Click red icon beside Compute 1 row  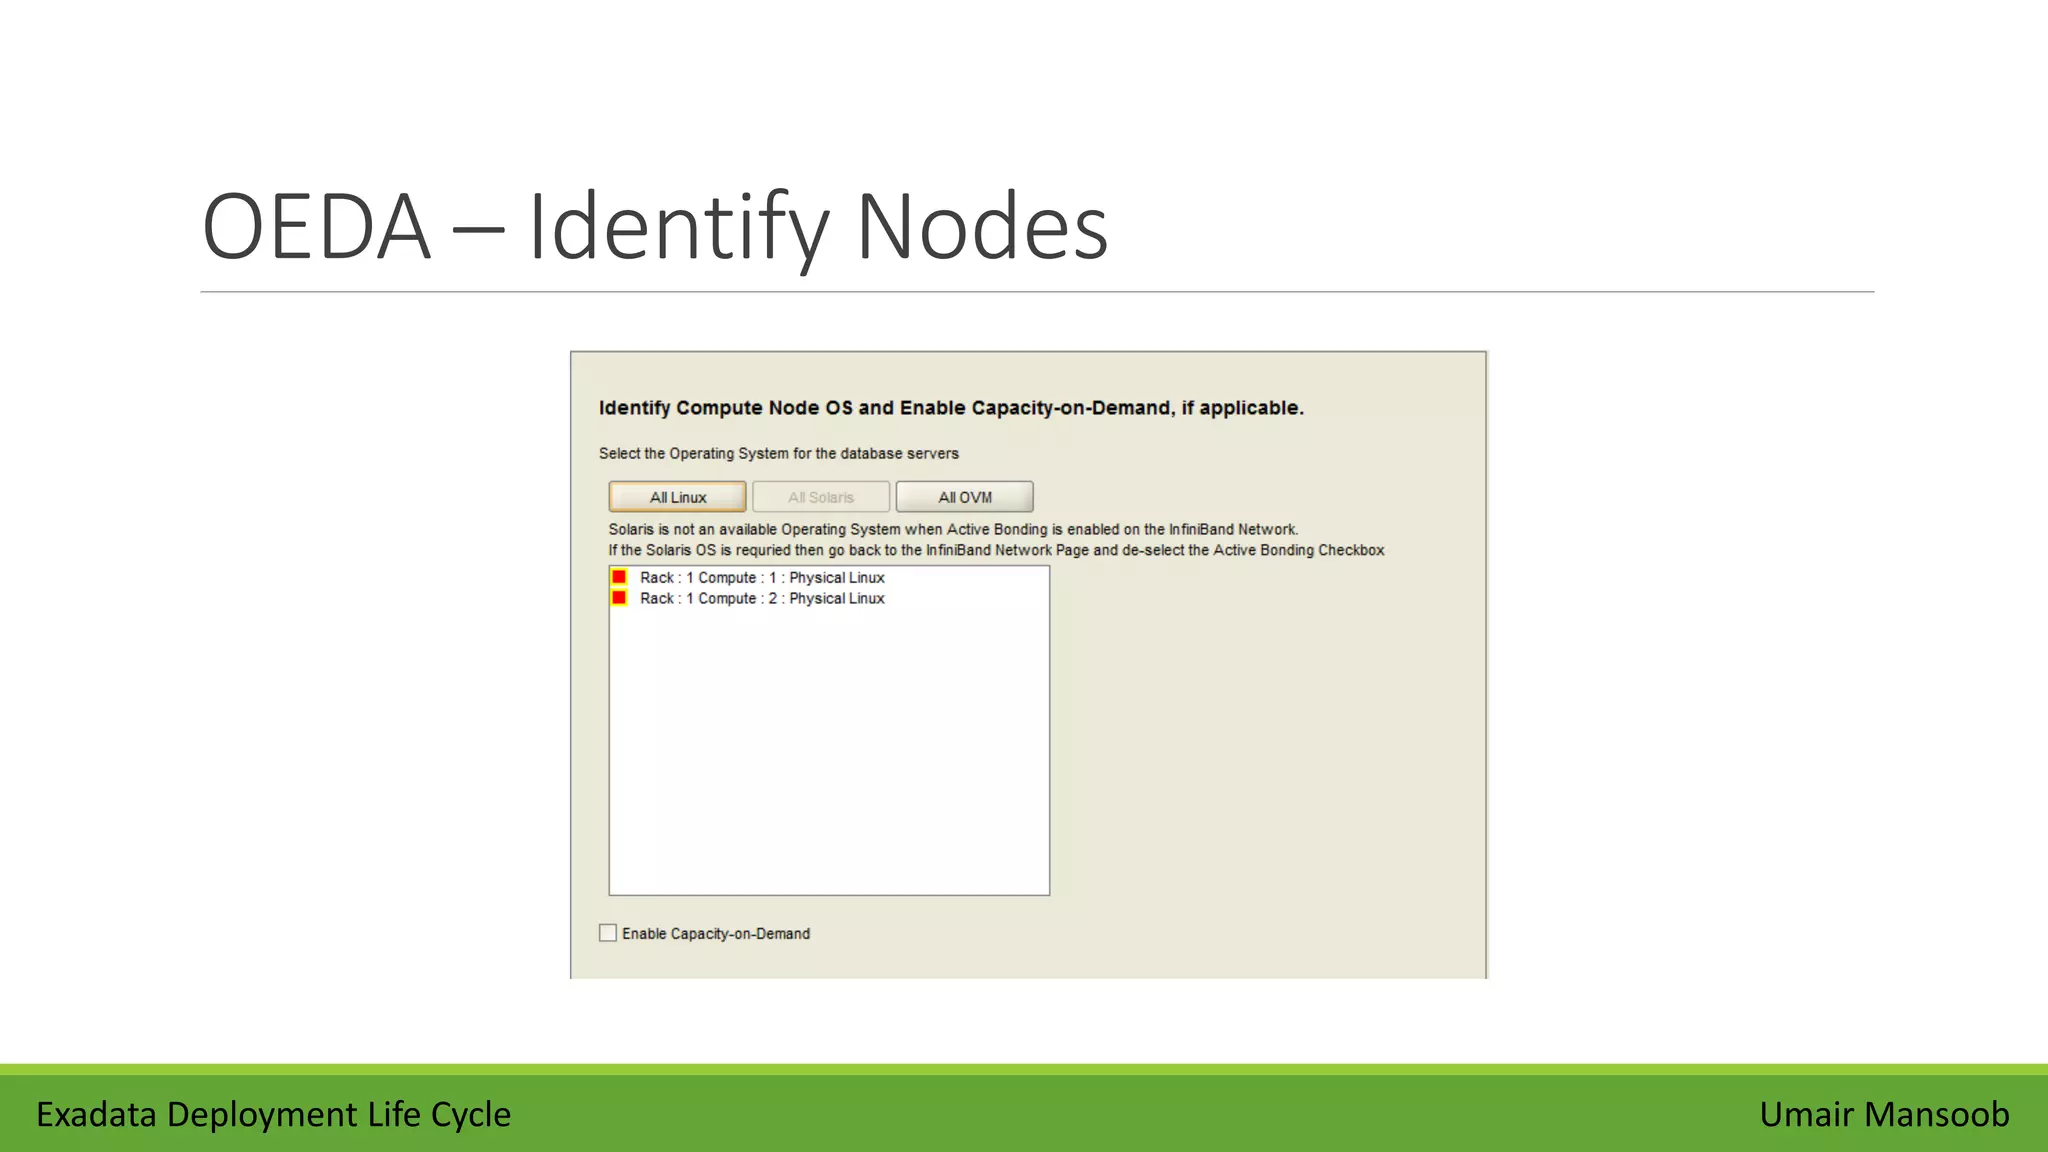click(619, 577)
